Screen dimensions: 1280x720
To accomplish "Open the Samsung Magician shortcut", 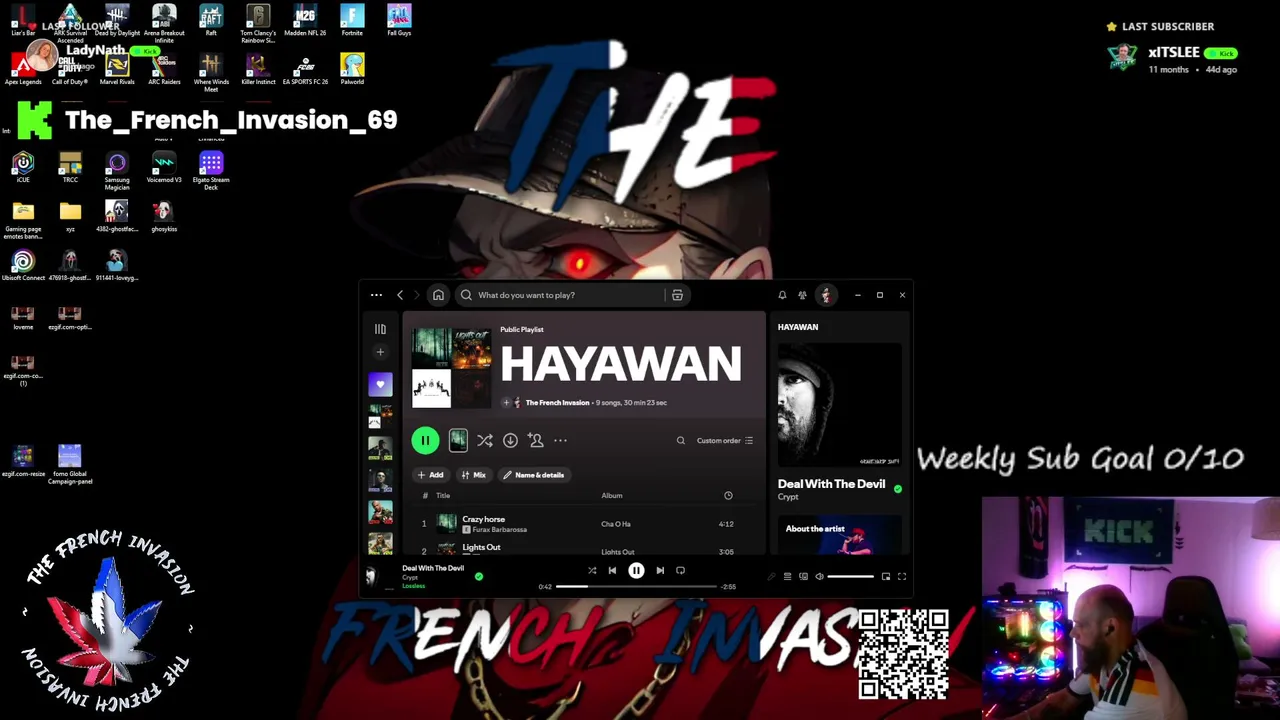I will [117, 171].
